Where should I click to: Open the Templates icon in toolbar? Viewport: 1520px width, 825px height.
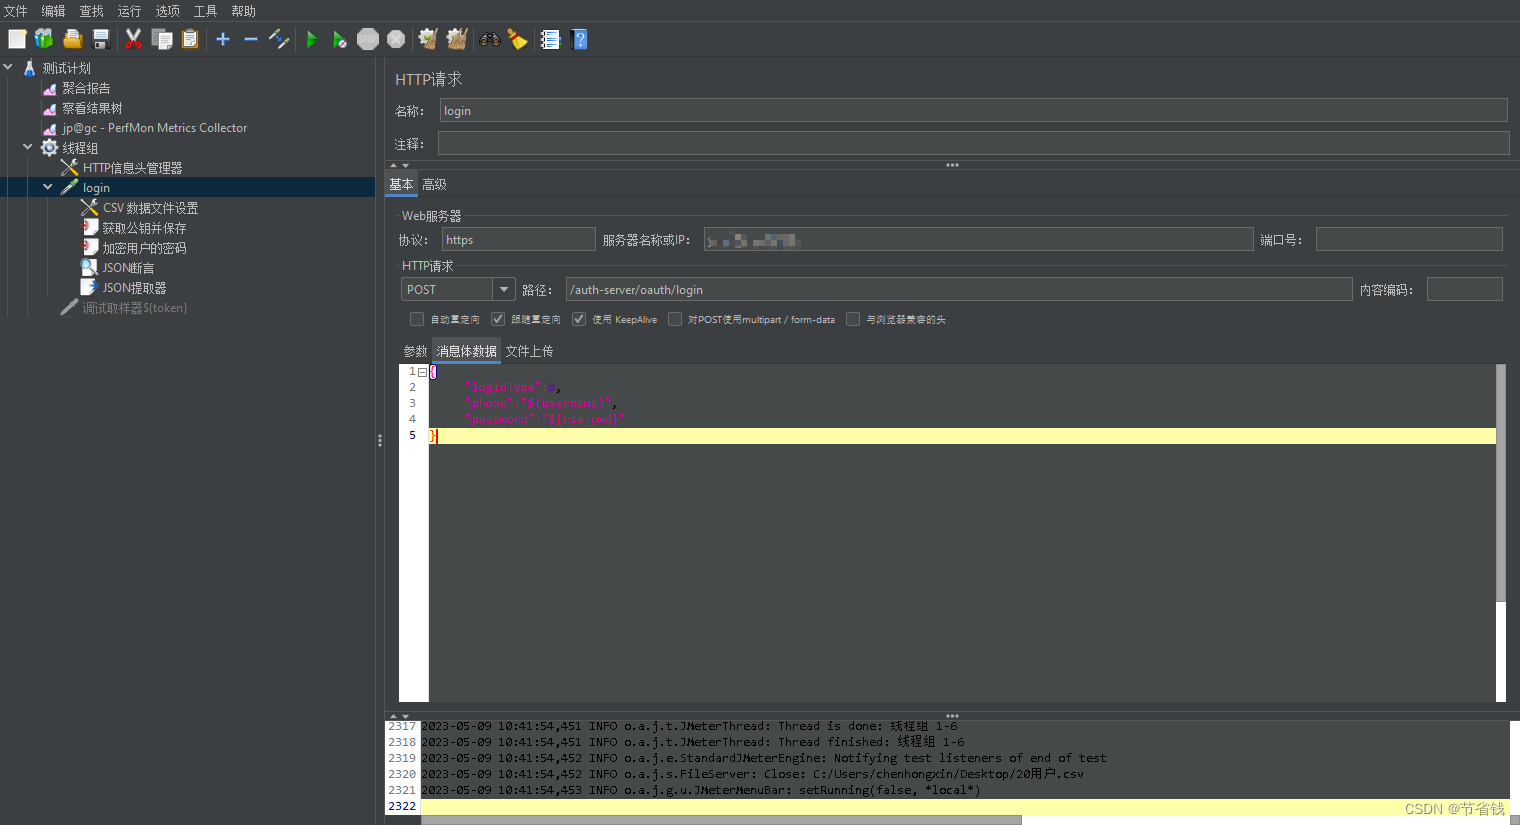point(44,39)
